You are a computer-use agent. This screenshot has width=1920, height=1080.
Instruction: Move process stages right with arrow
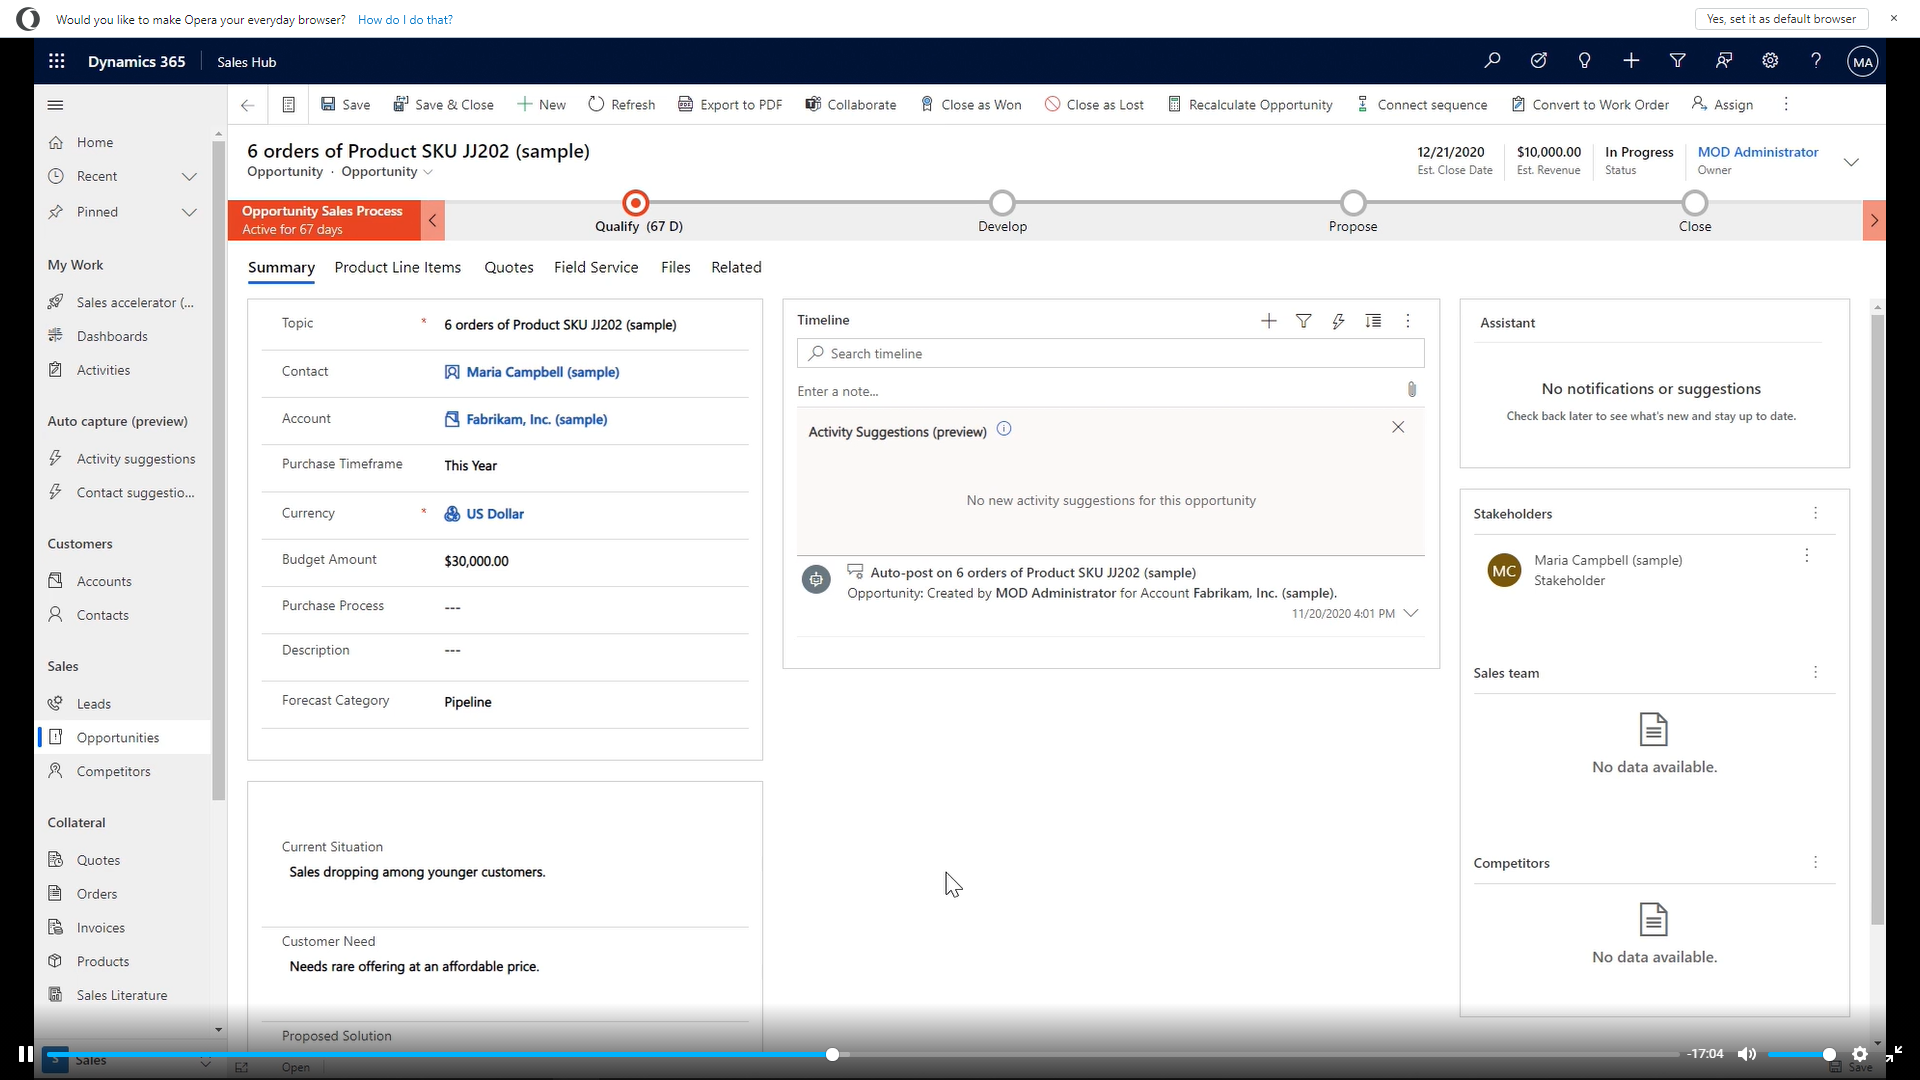1874,220
